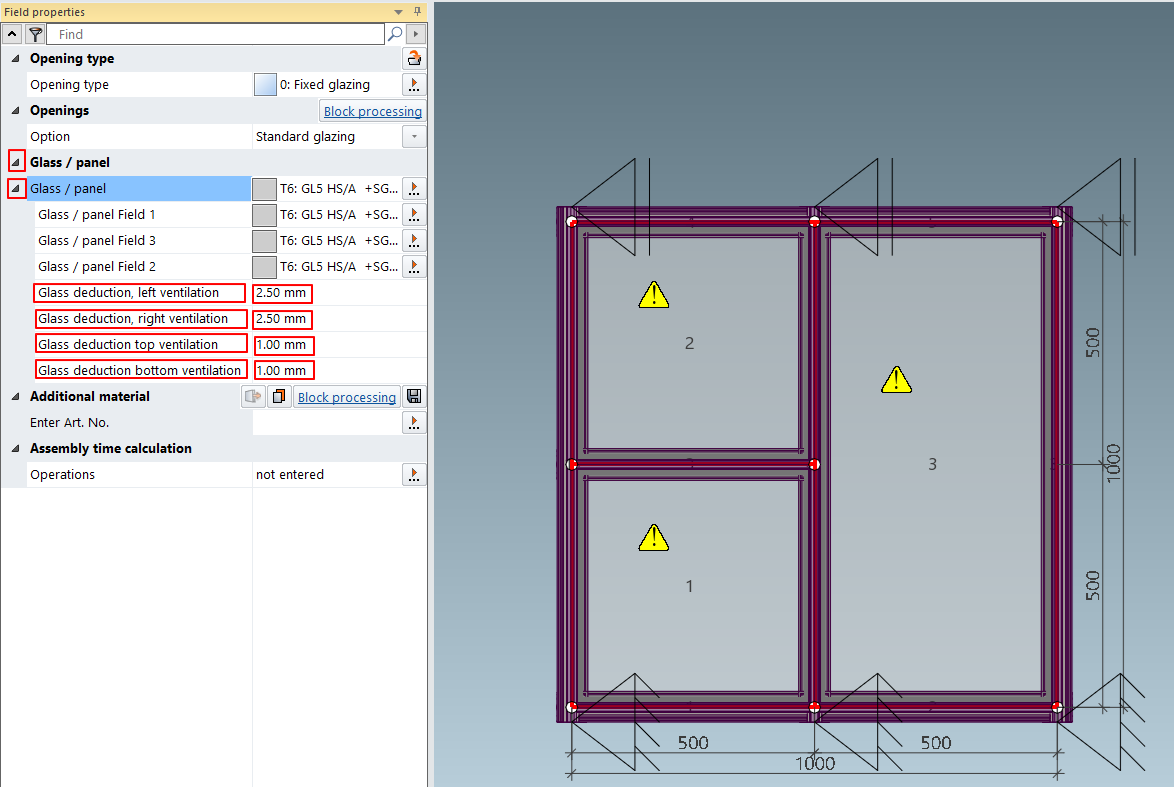Pin the Field properties panel

tap(417, 12)
